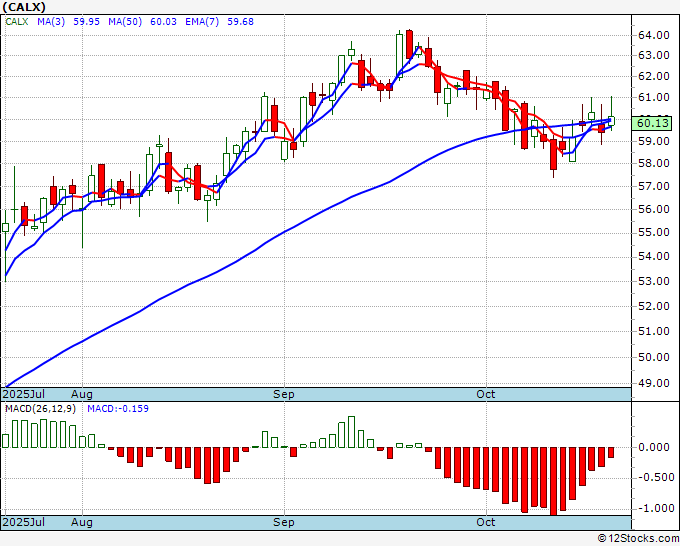This screenshot has width=680, height=546.
Task: Click the 51.00 price axis label
Action: click(654, 331)
